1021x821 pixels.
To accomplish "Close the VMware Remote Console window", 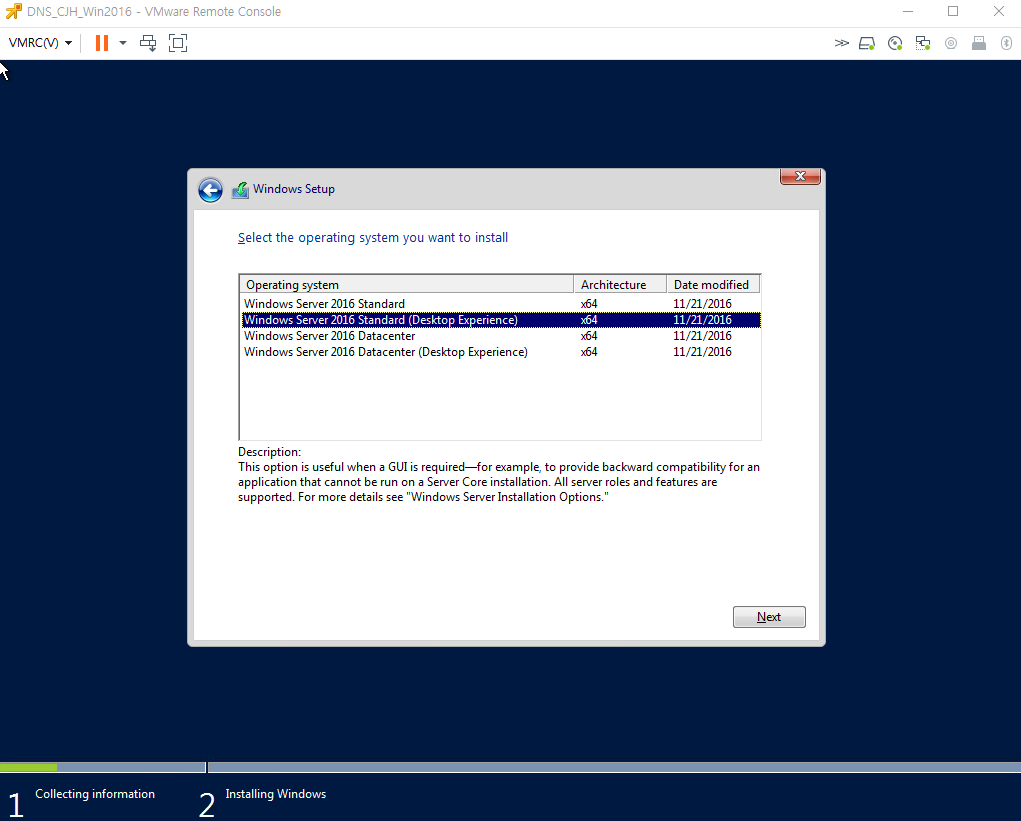I will pyautogui.click(x=998, y=12).
